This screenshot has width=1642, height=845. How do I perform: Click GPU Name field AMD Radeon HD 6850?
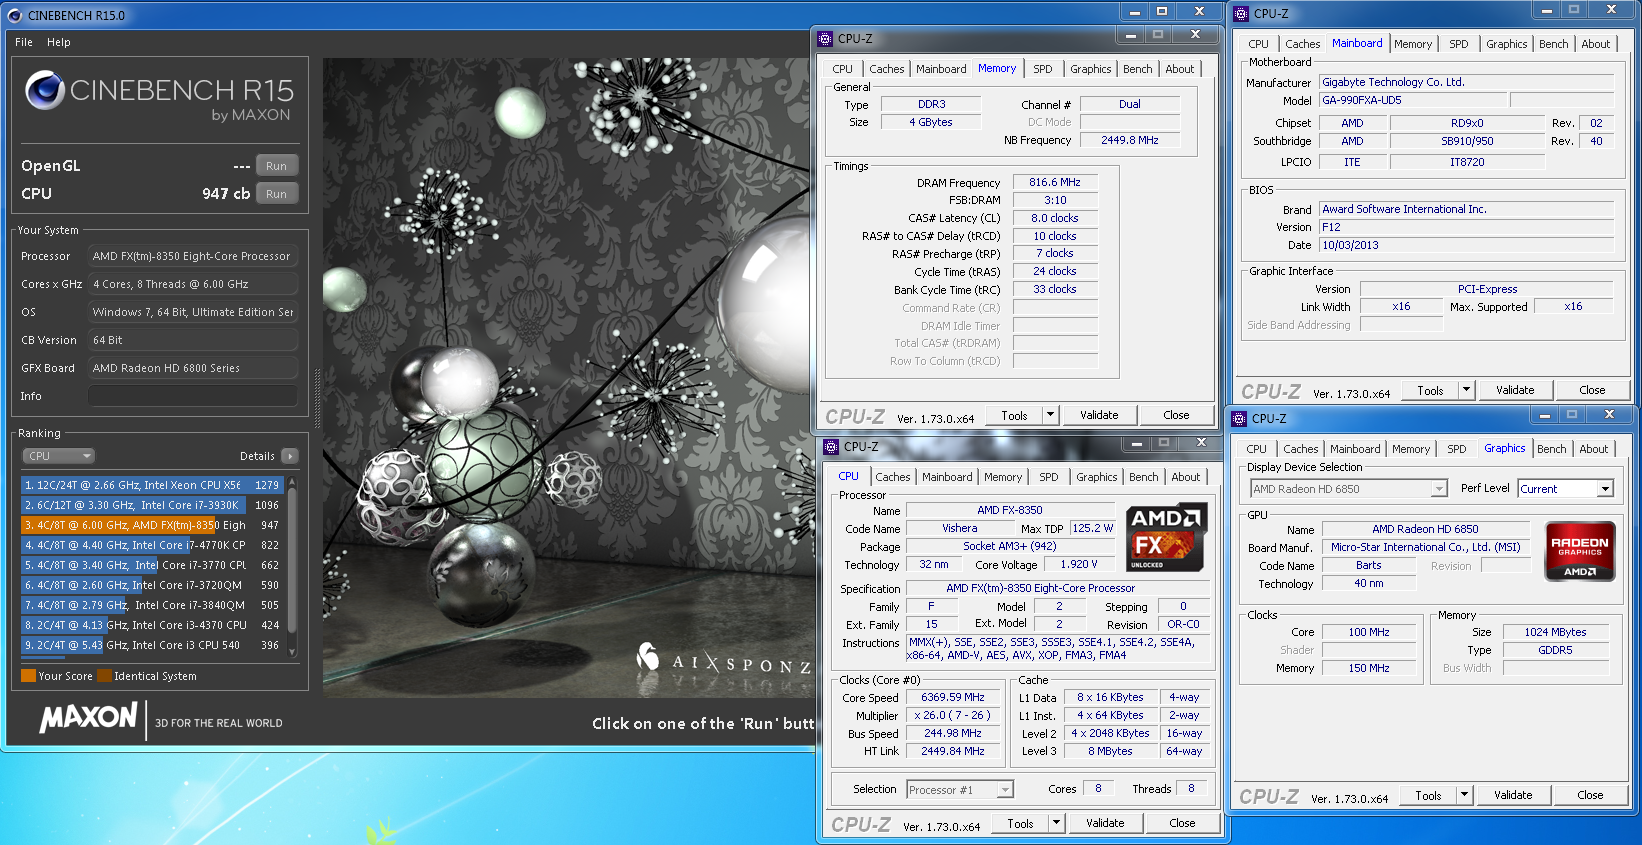point(1425,529)
